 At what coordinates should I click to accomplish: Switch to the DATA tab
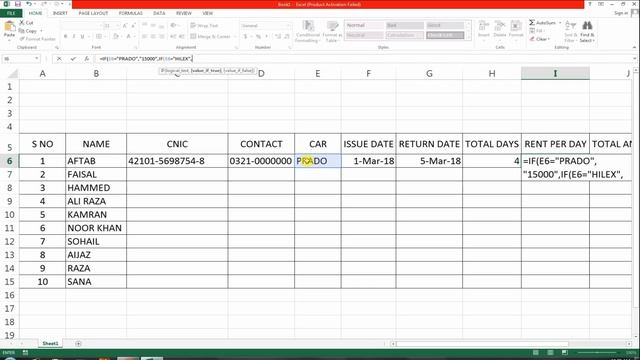[x=159, y=13]
